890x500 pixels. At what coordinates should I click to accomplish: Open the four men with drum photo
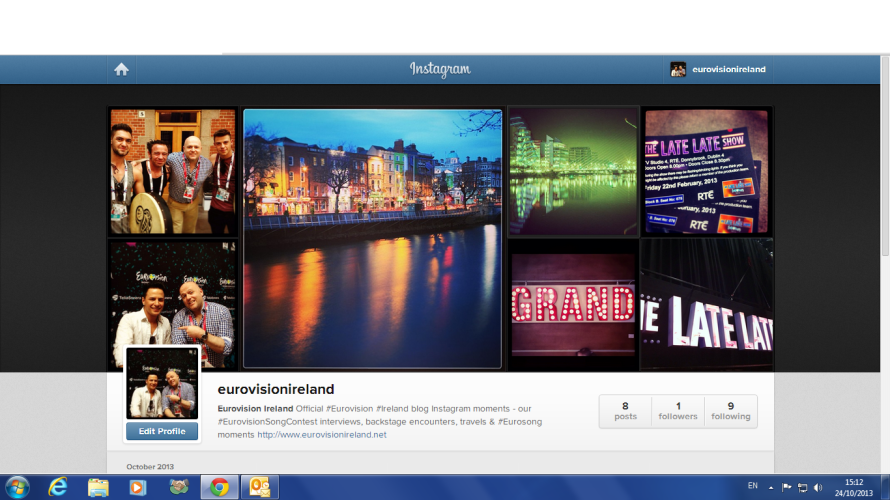pyautogui.click(x=173, y=171)
